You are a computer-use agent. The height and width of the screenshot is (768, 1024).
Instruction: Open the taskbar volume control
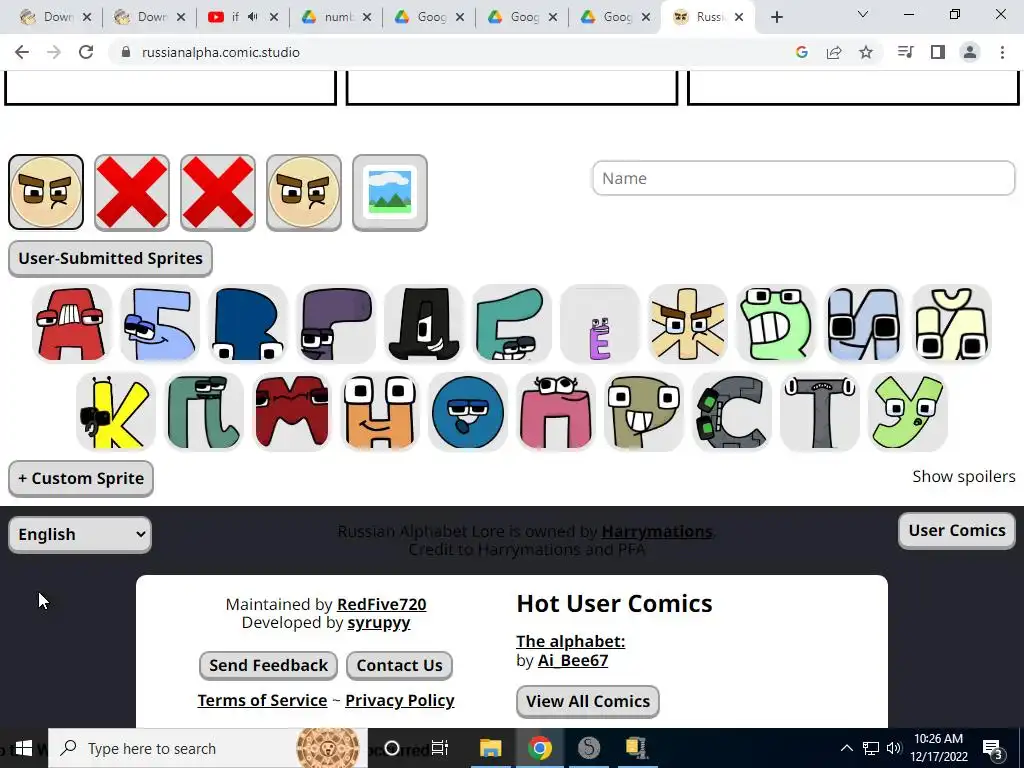tap(894, 748)
